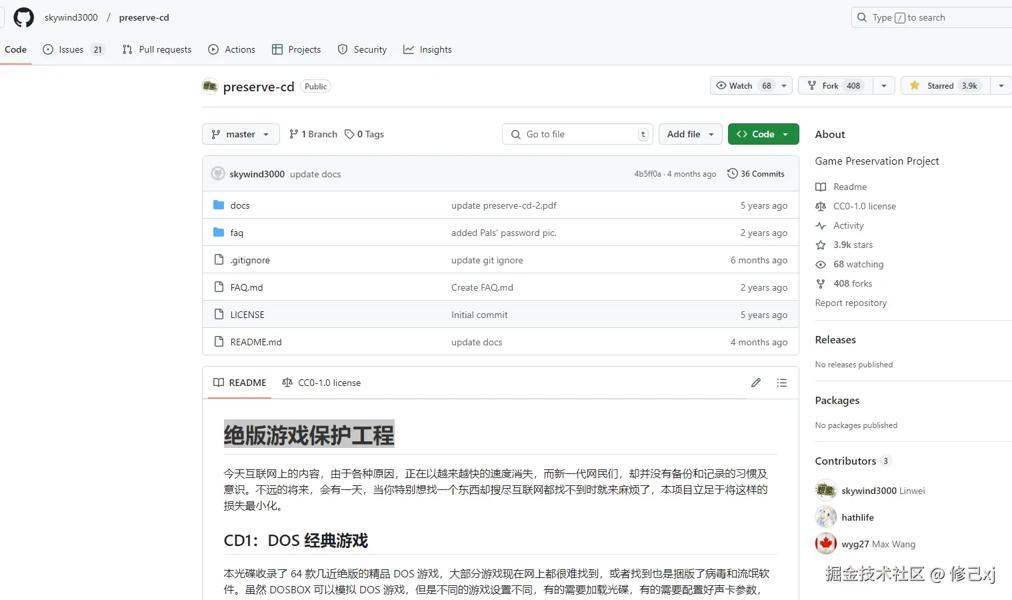Focus the Go to file field
This screenshot has width=1012, height=600.
[x=577, y=134]
